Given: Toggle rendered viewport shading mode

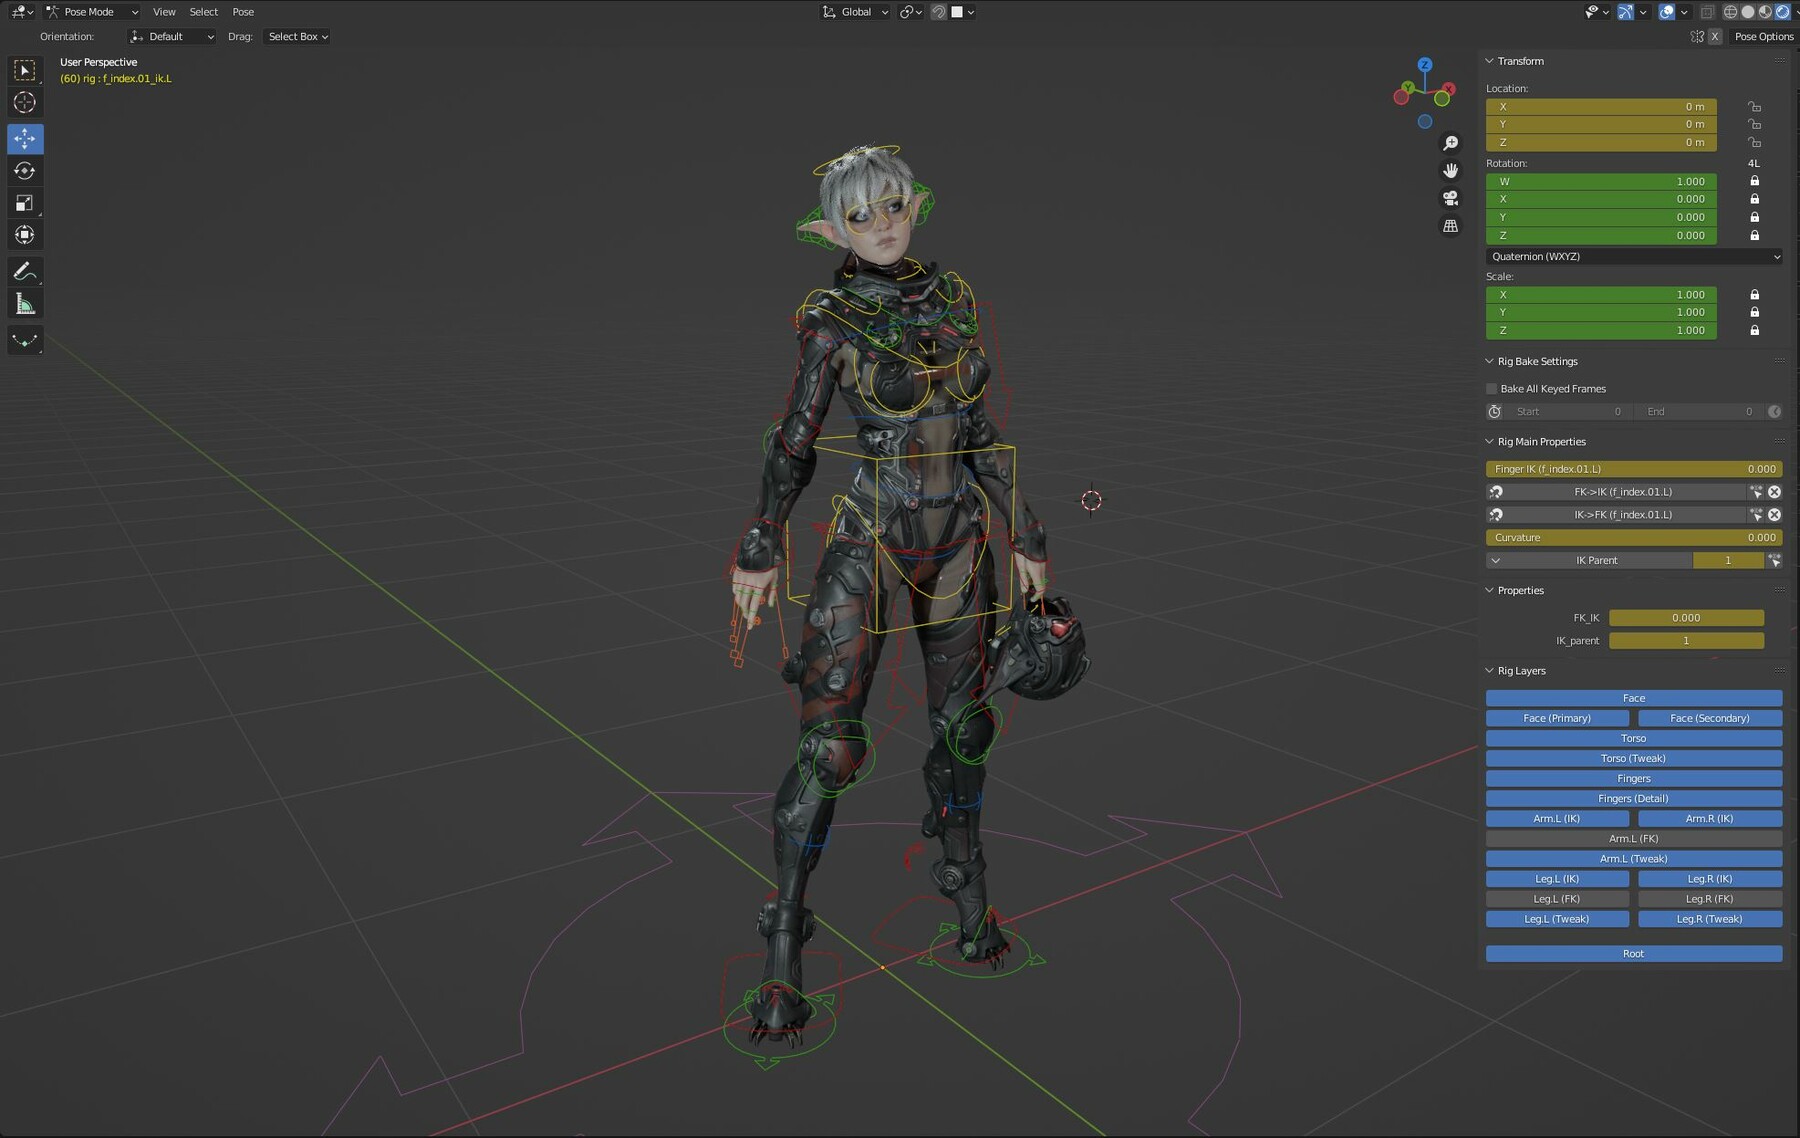Looking at the screenshot, I should [x=1781, y=11].
